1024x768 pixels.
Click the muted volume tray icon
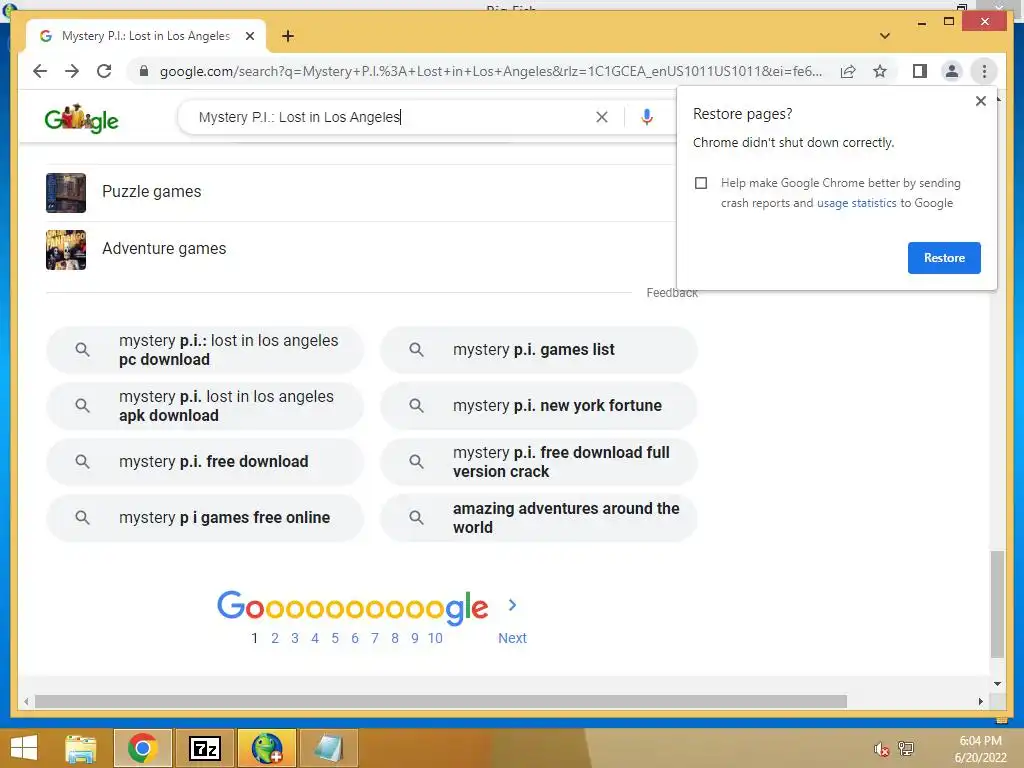click(x=881, y=749)
